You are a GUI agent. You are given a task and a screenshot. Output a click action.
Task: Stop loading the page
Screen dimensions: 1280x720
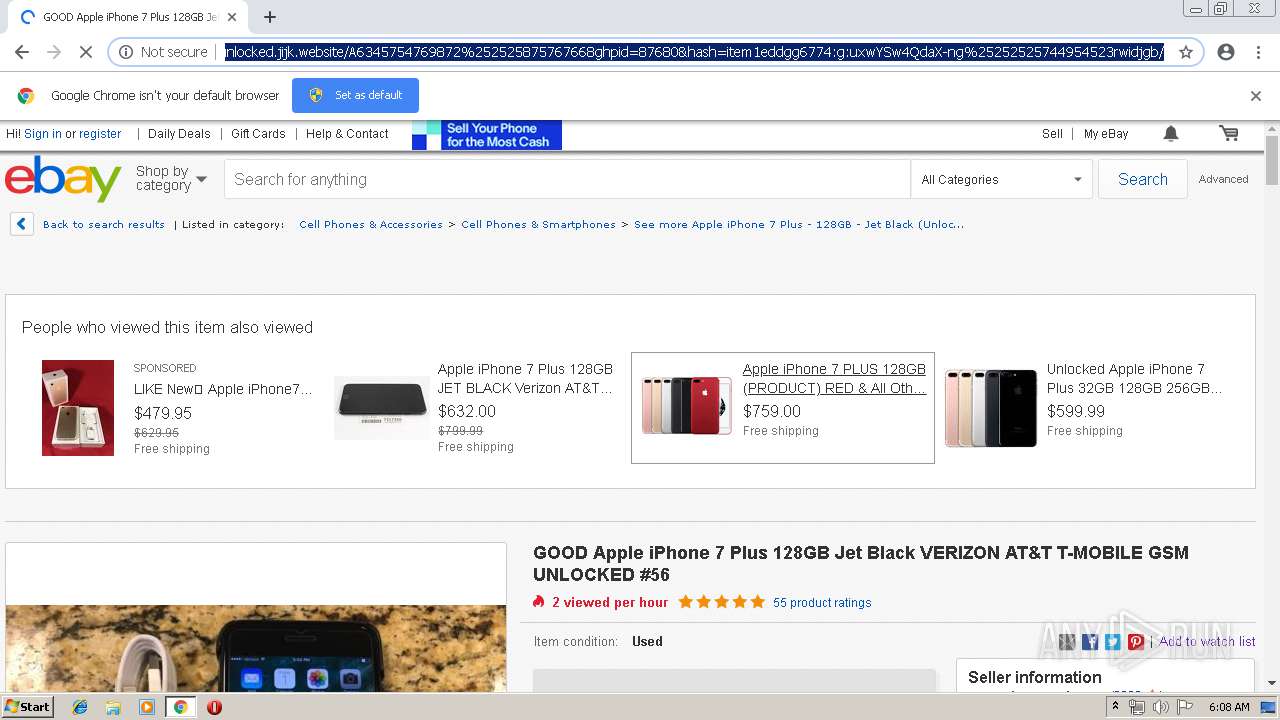coord(86,52)
